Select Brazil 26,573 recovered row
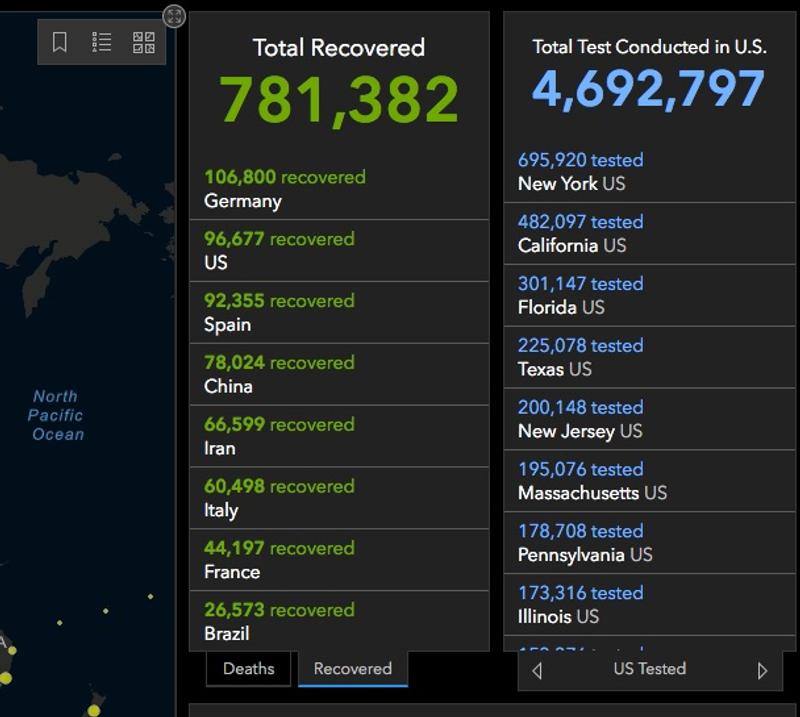The width and height of the screenshot is (800, 717). tap(339, 621)
